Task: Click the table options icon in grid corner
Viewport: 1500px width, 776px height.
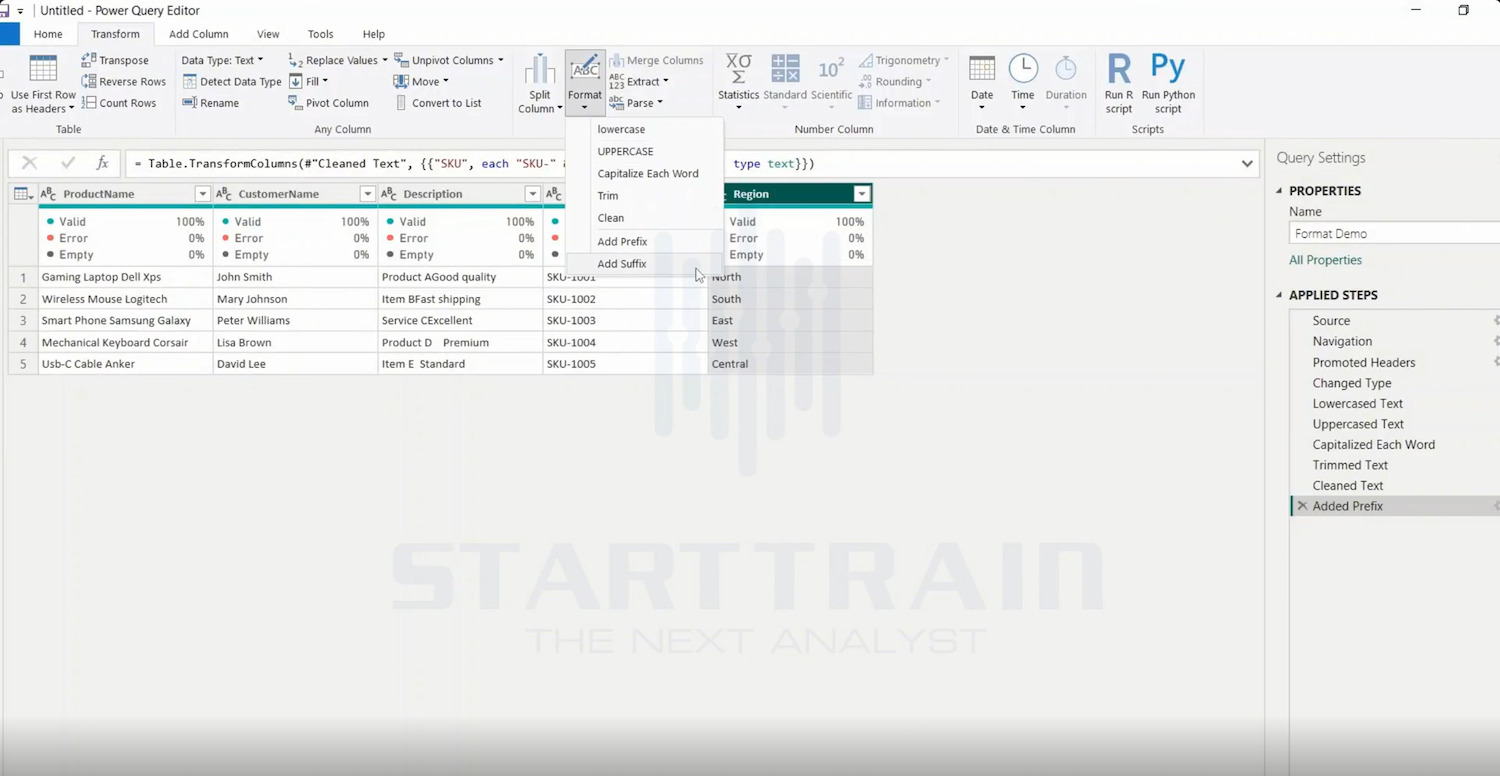Action: click(23, 194)
